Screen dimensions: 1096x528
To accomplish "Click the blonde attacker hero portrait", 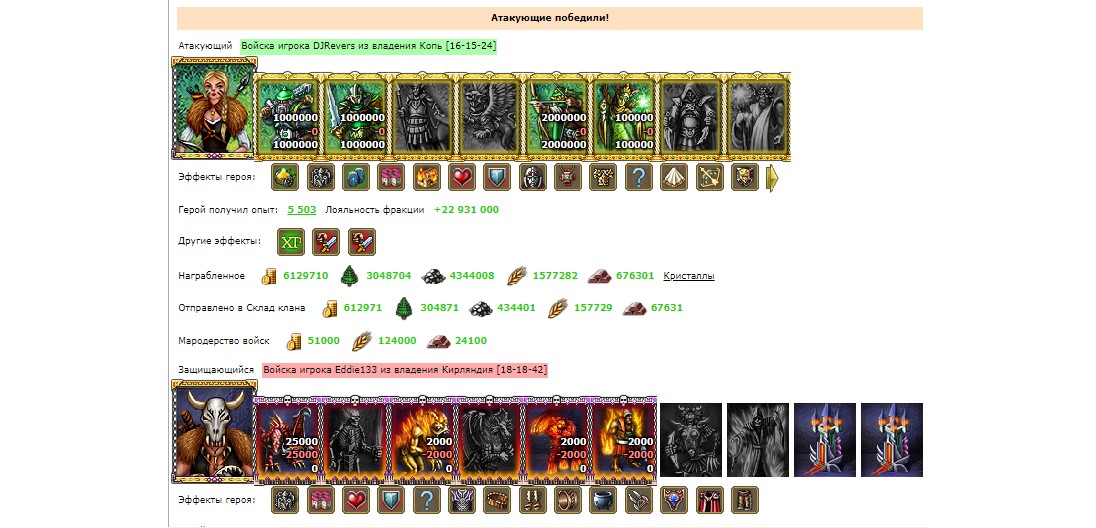I will pyautogui.click(x=214, y=108).
